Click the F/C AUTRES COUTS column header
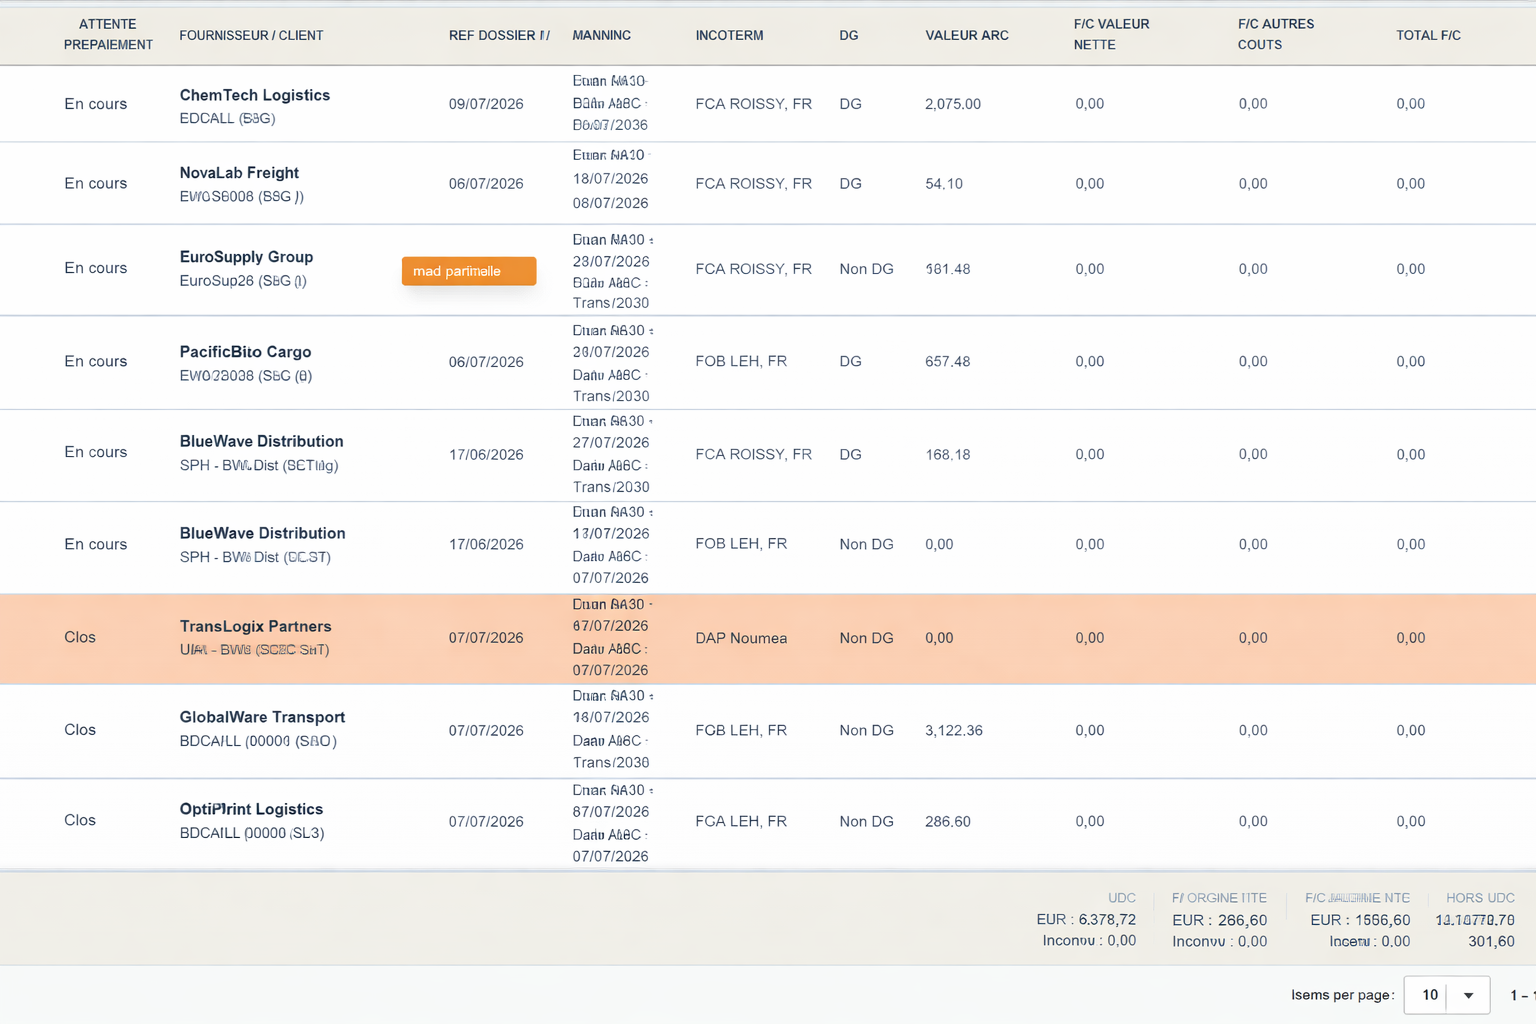 coord(1276,34)
